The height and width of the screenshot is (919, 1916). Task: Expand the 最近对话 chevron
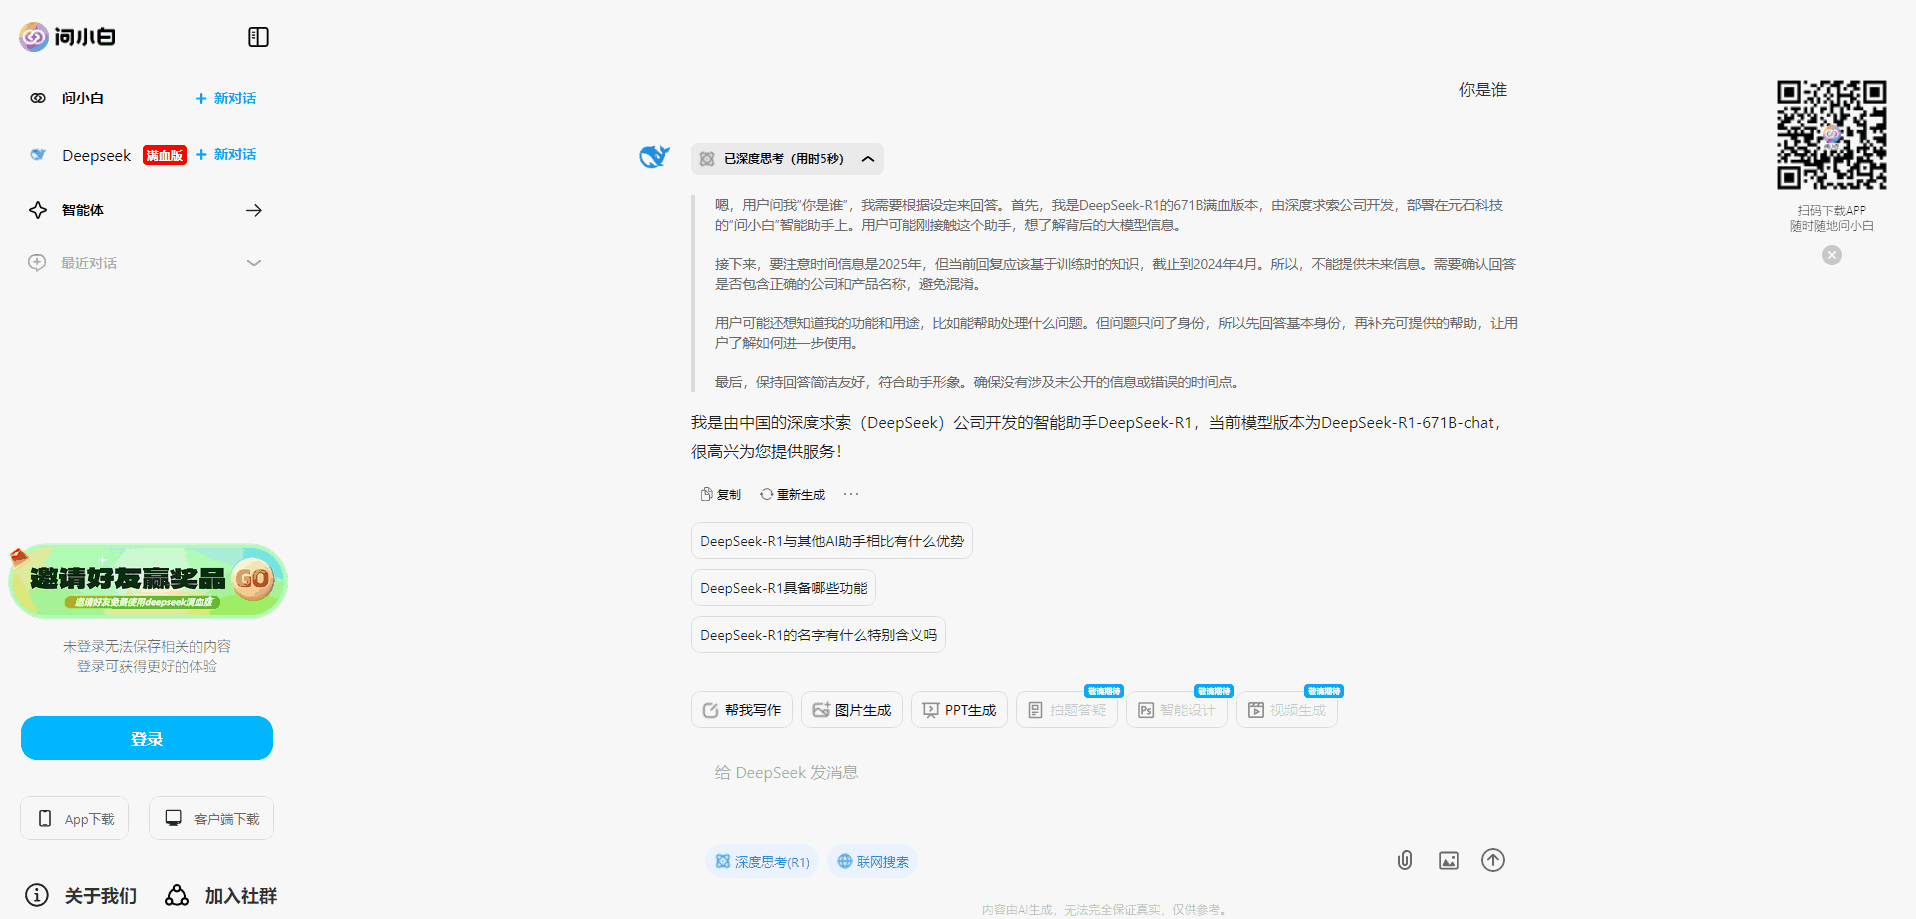tap(254, 263)
